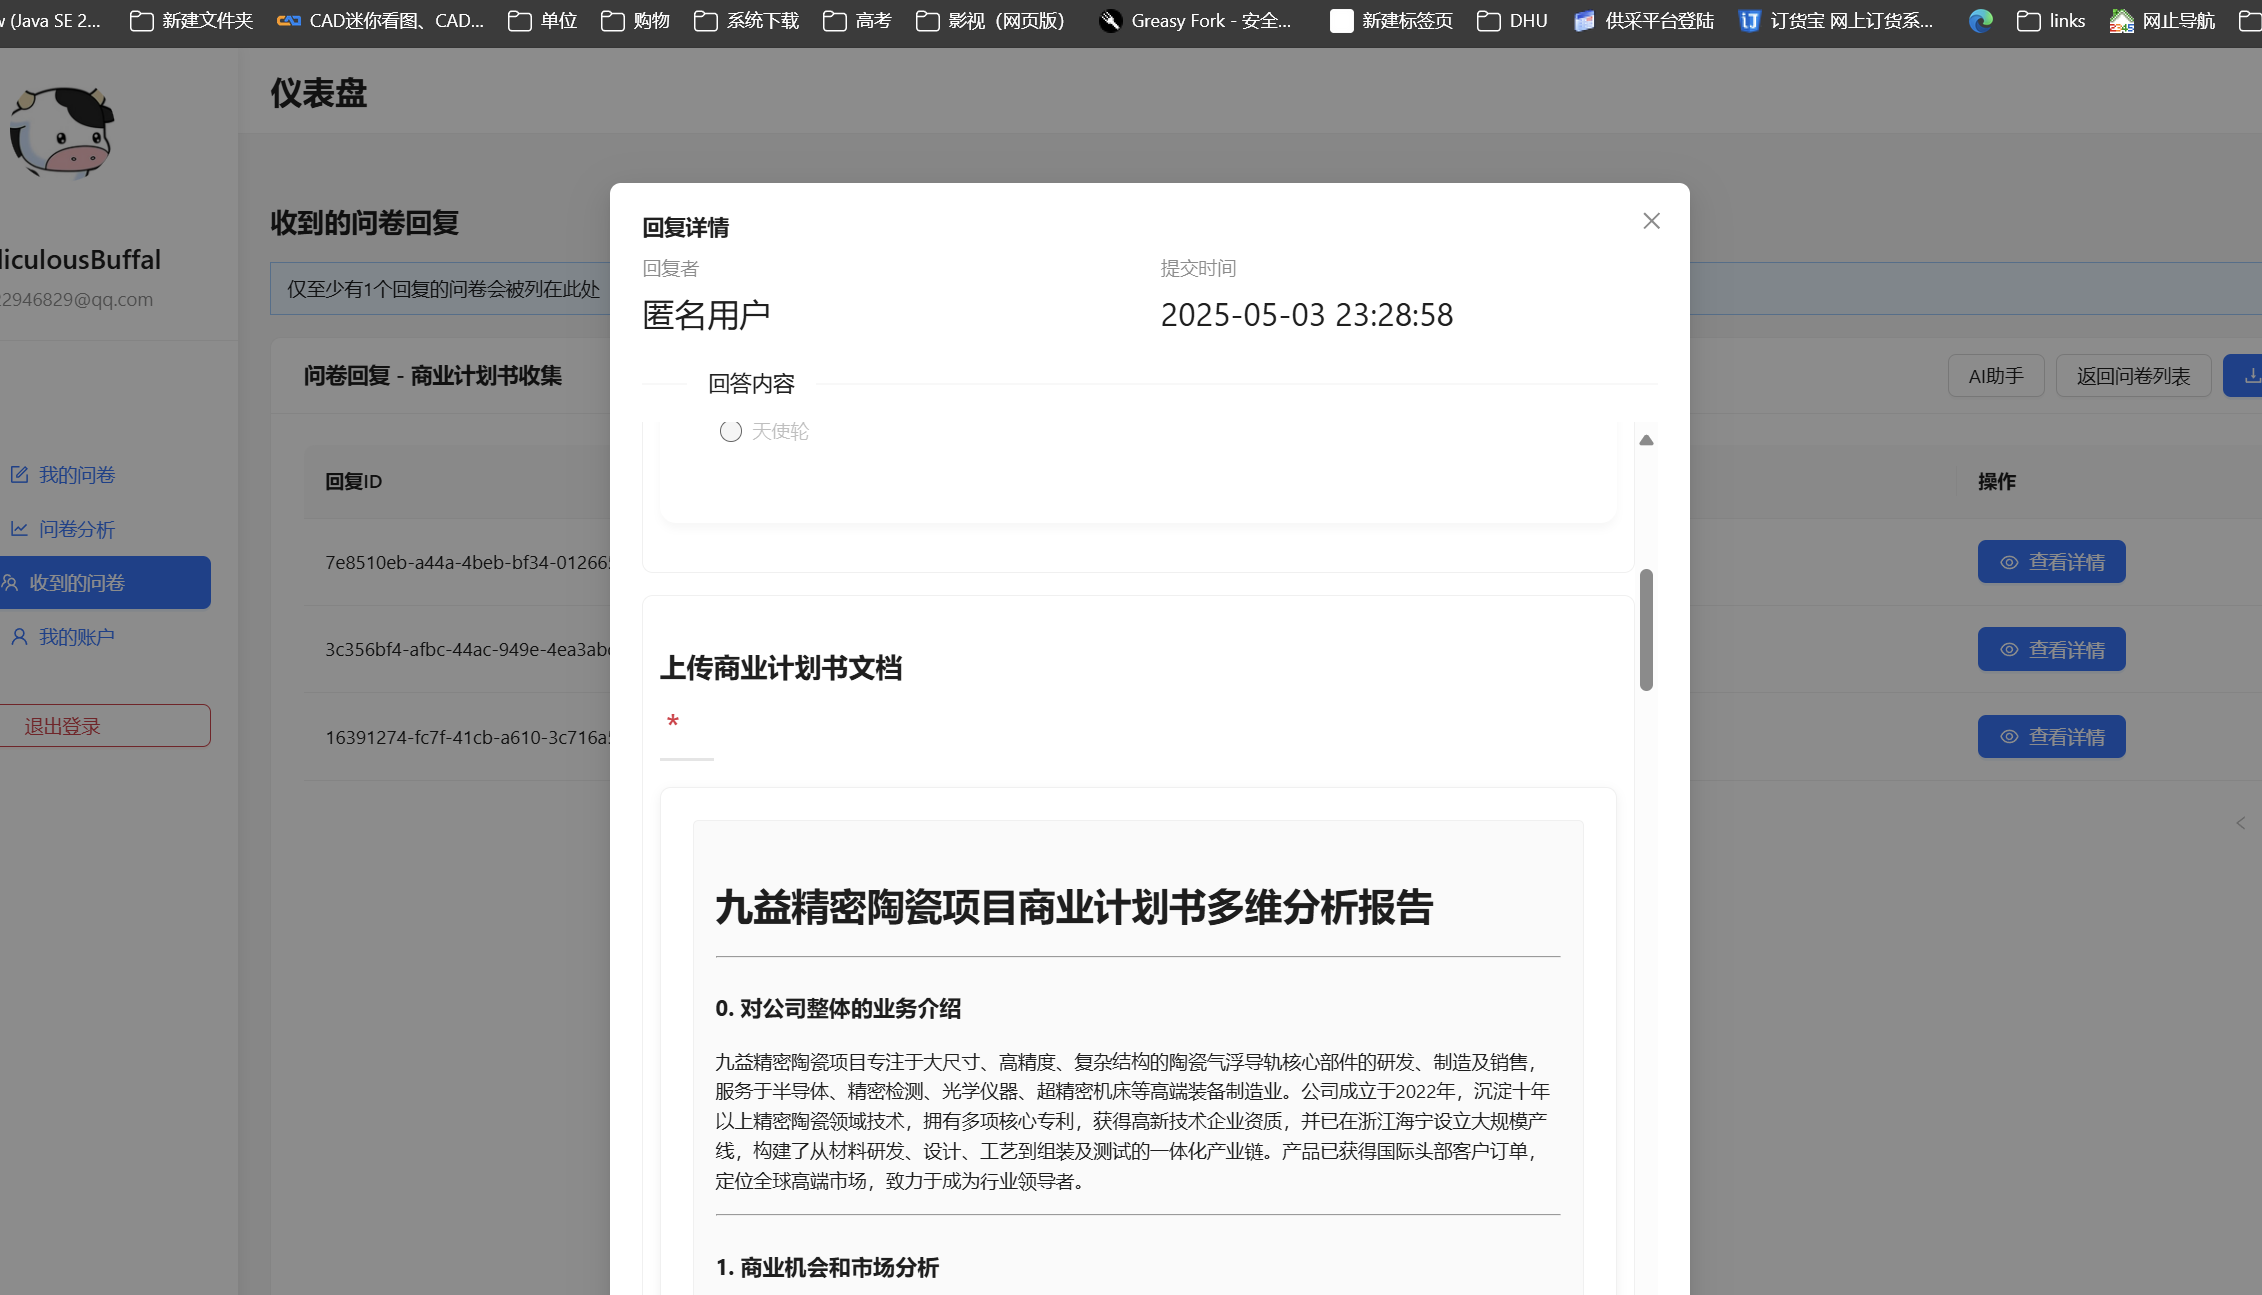Click 退出登录 to log out
Image resolution: width=2262 pixels, height=1295 pixels.
click(63, 725)
